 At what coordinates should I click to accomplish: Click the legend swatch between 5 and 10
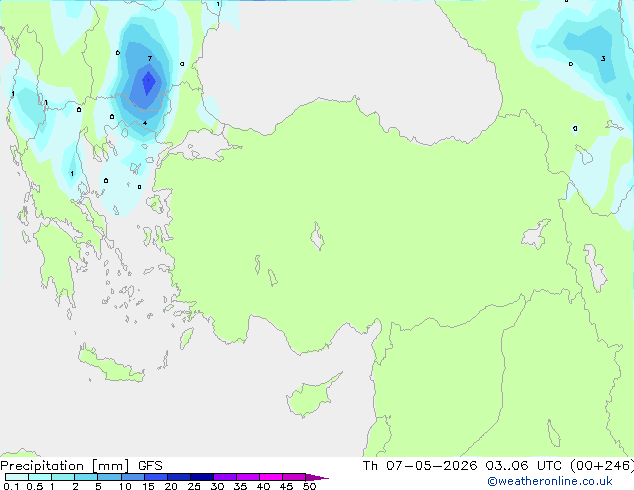tap(109, 477)
